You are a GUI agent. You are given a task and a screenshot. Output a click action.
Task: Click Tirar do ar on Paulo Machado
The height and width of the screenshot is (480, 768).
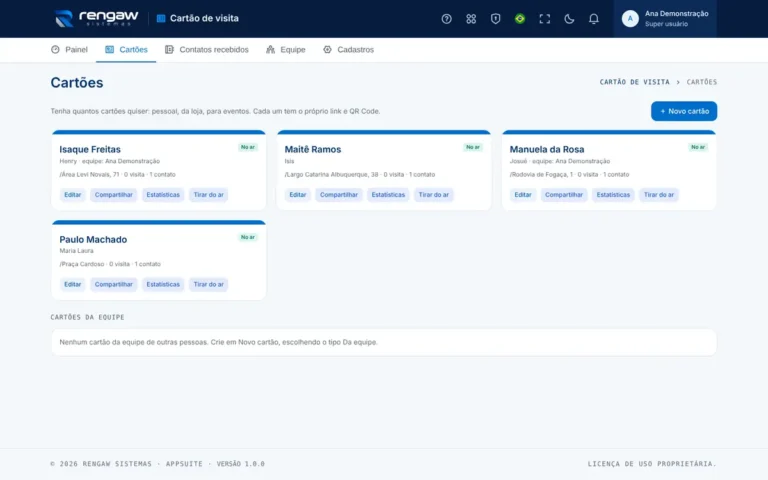click(x=208, y=284)
